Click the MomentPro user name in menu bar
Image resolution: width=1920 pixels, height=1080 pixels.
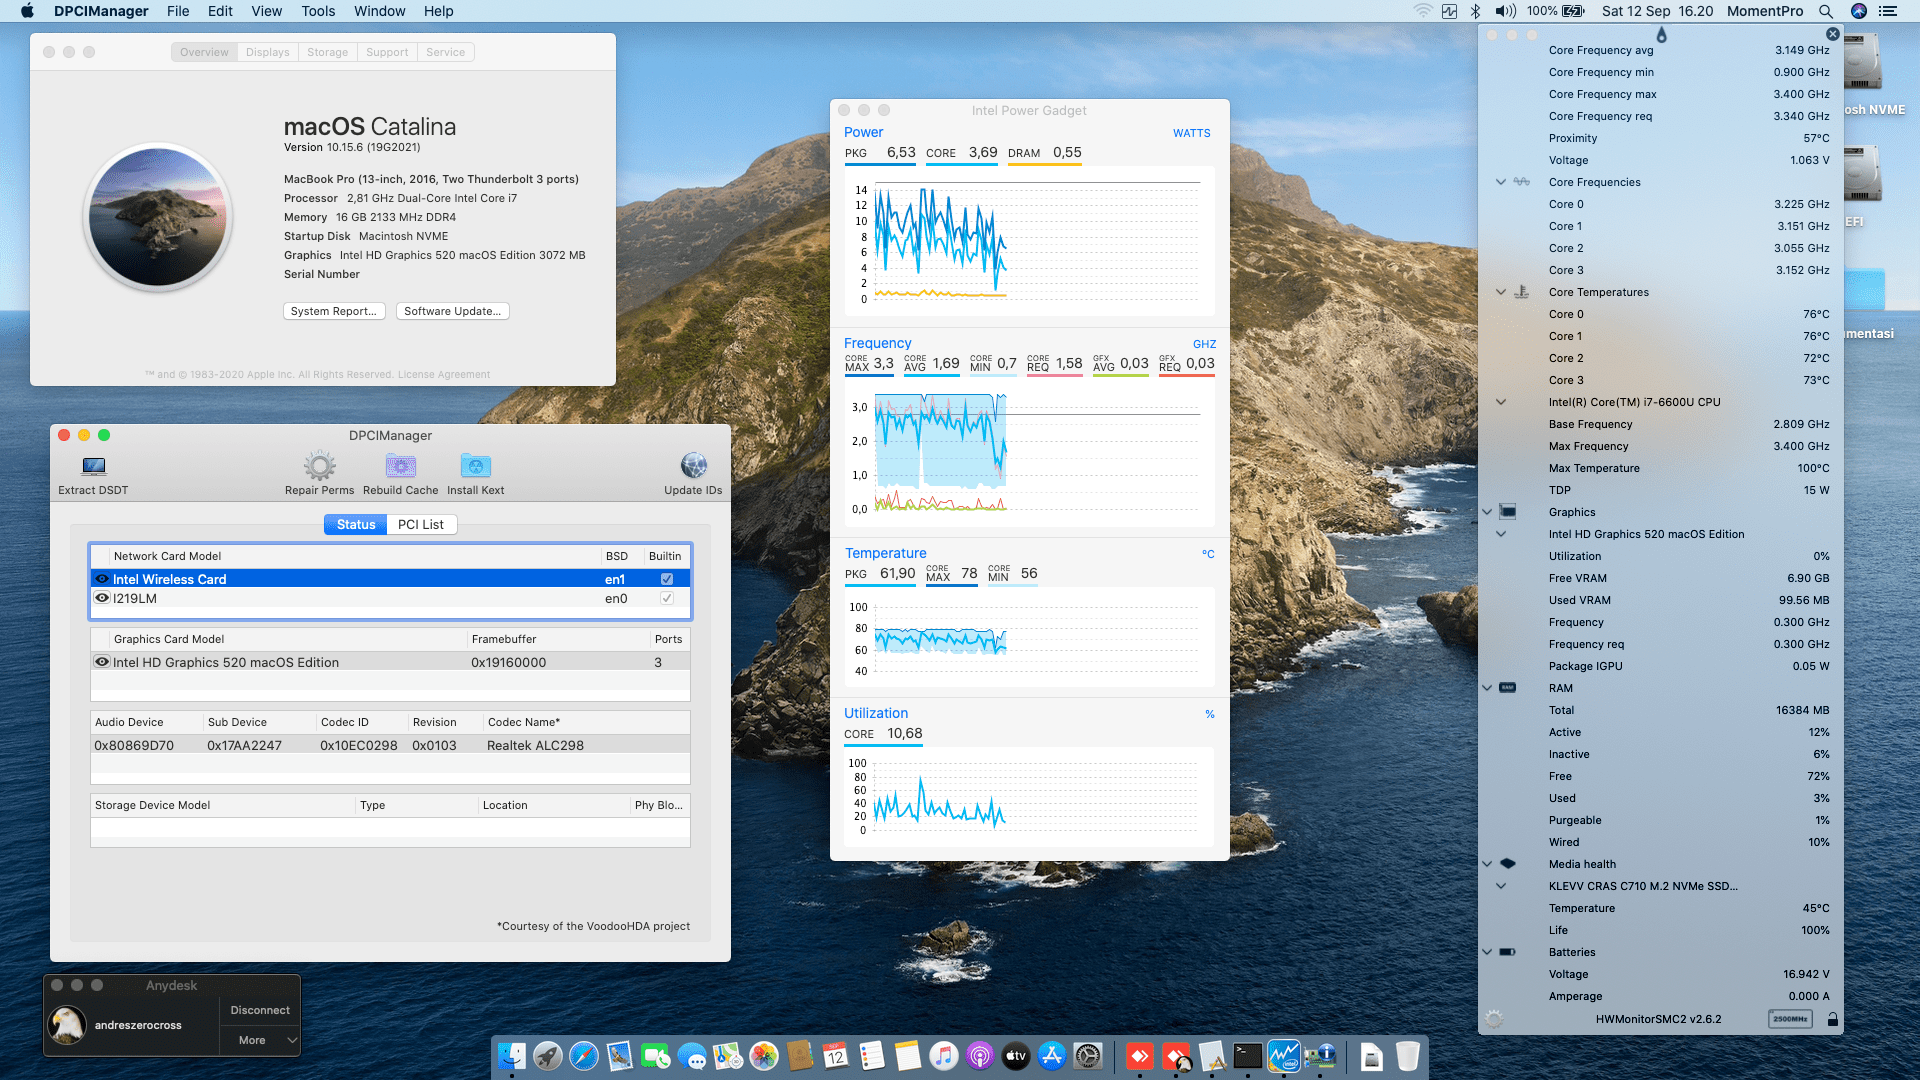pos(1765,11)
